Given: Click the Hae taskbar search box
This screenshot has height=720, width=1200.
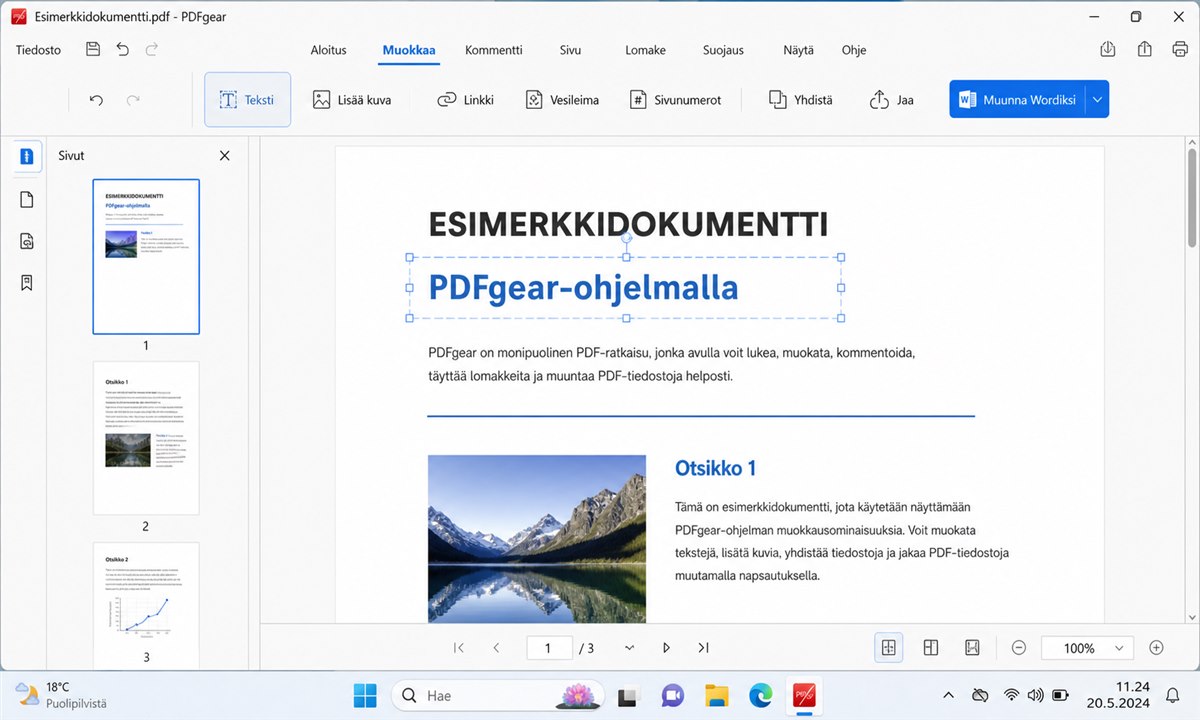Looking at the screenshot, I should coord(496,695).
